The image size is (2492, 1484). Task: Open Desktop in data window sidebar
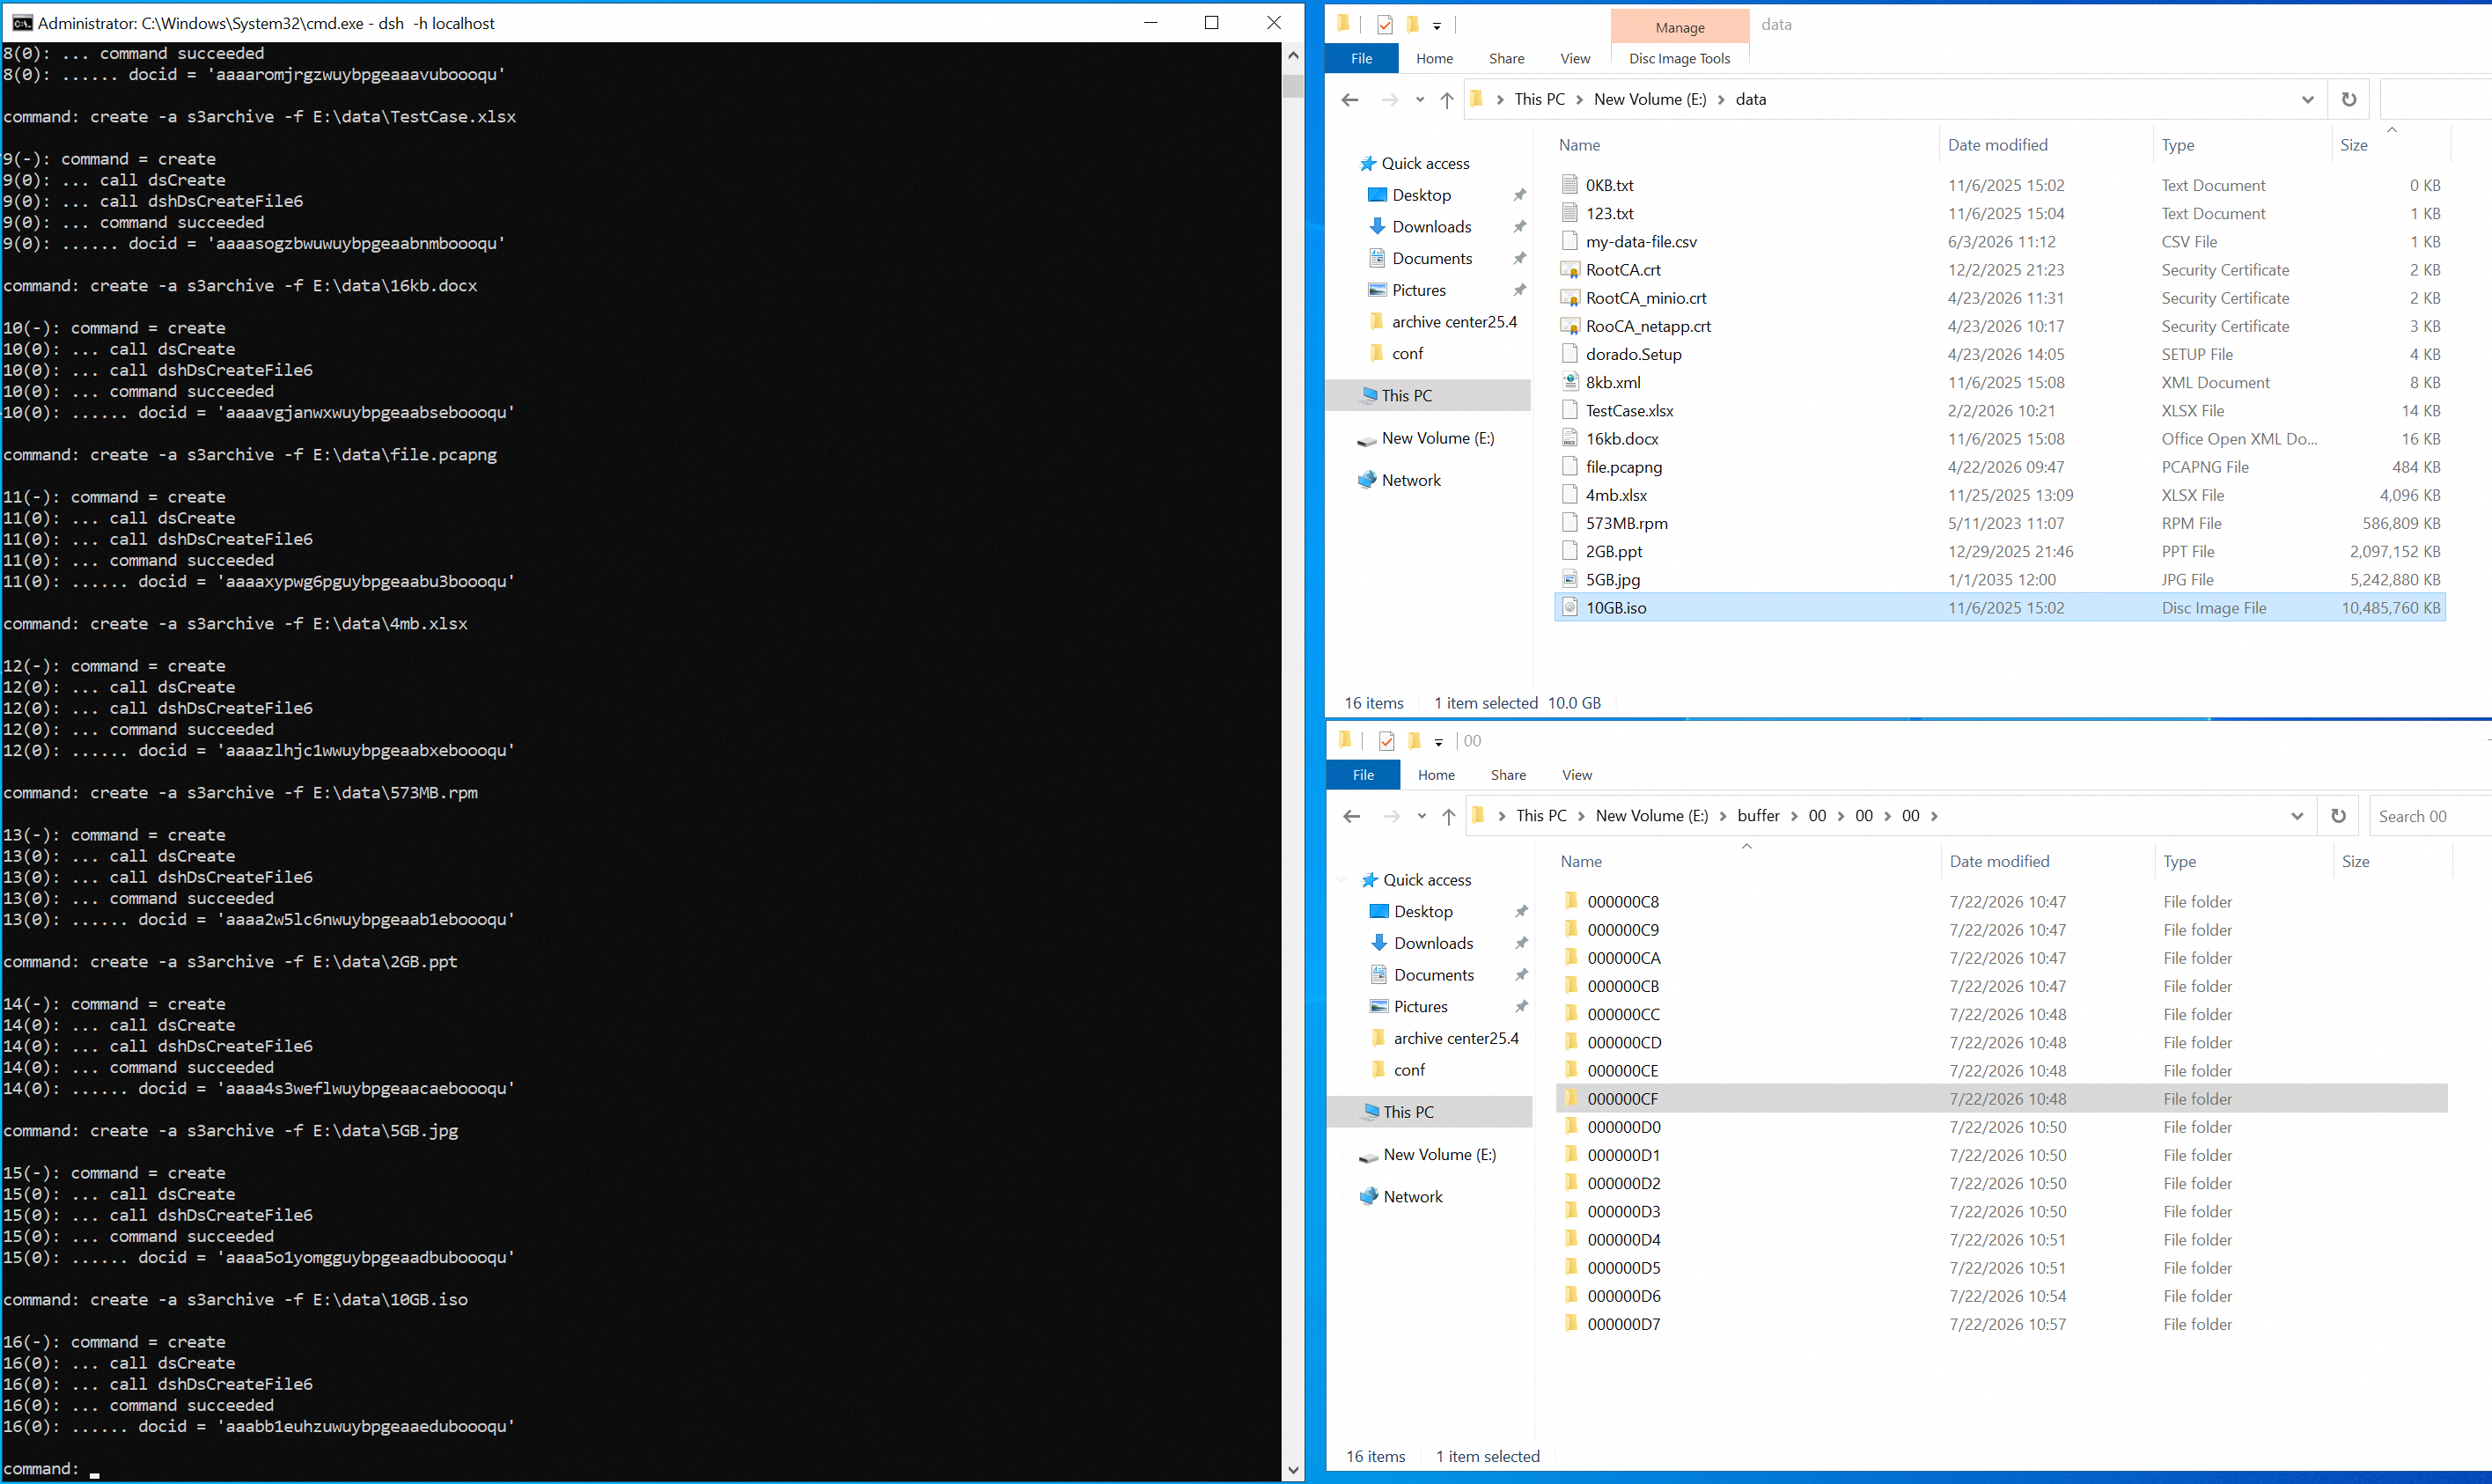pos(1421,195)
